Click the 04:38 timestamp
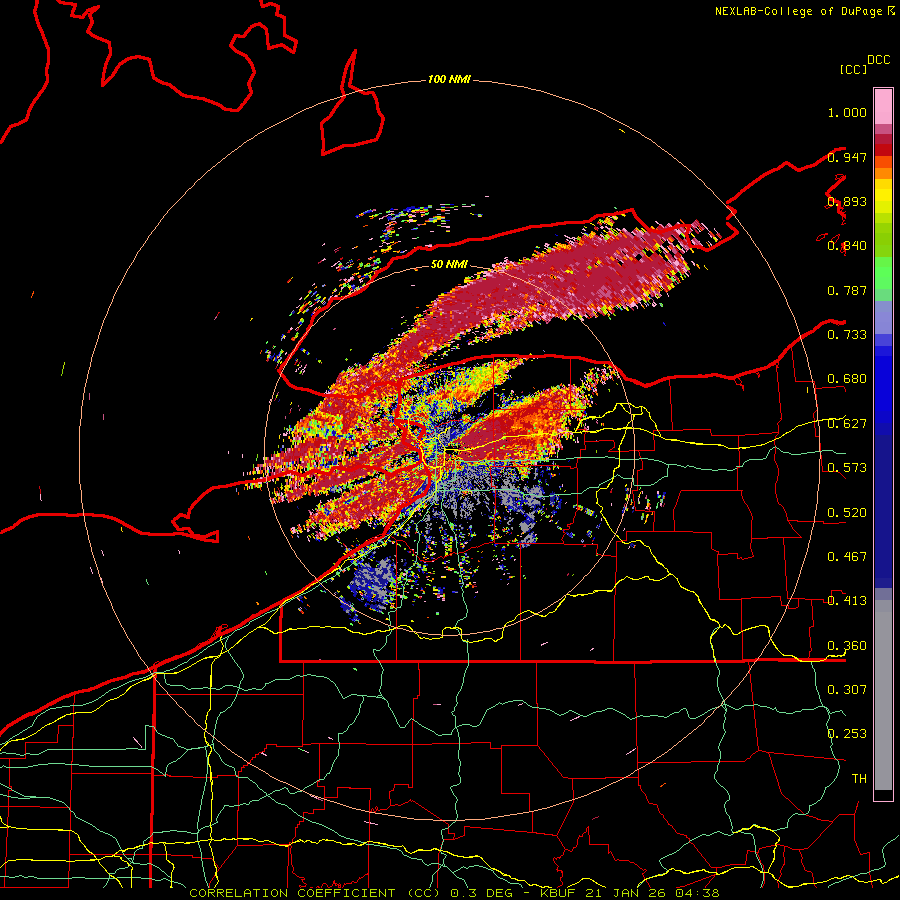The image size is (900, 900). 697,893
